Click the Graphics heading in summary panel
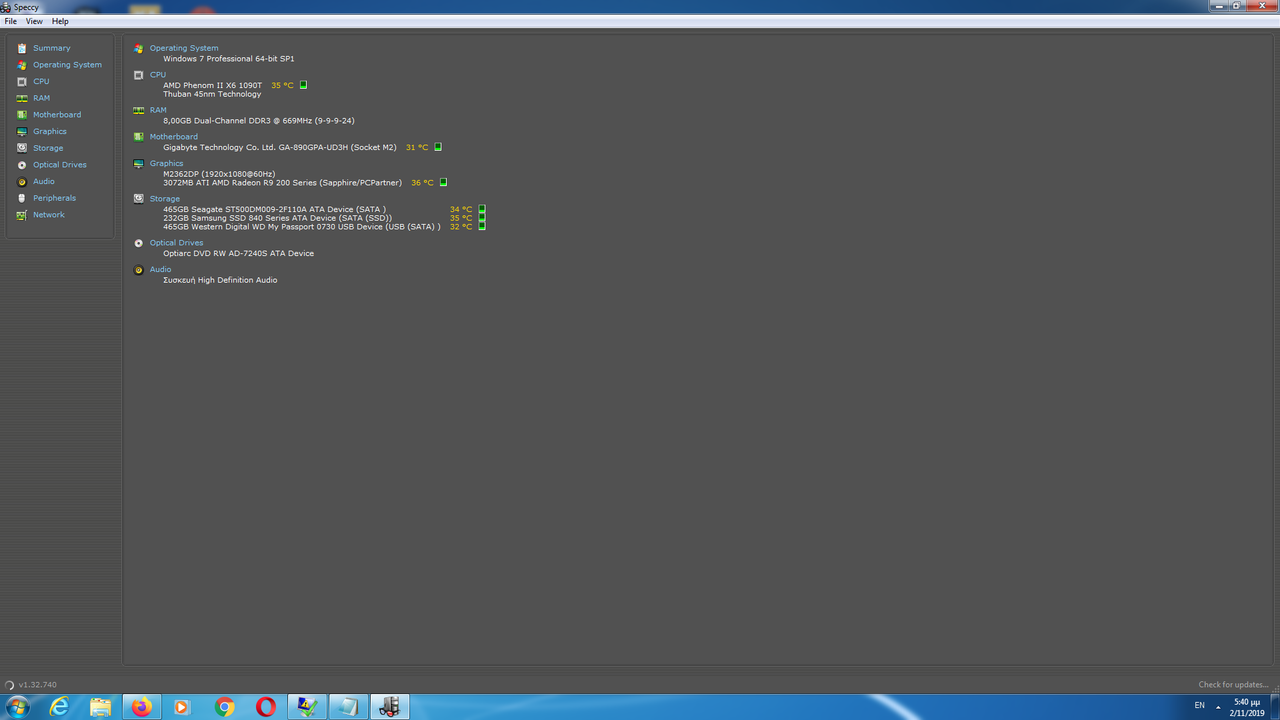This screenshot has height=720, width=1280. point(167,163)
